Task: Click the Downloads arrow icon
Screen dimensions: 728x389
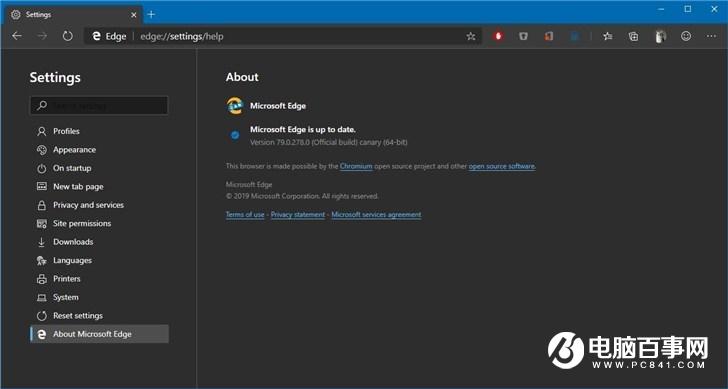Action: click(42, 242)
